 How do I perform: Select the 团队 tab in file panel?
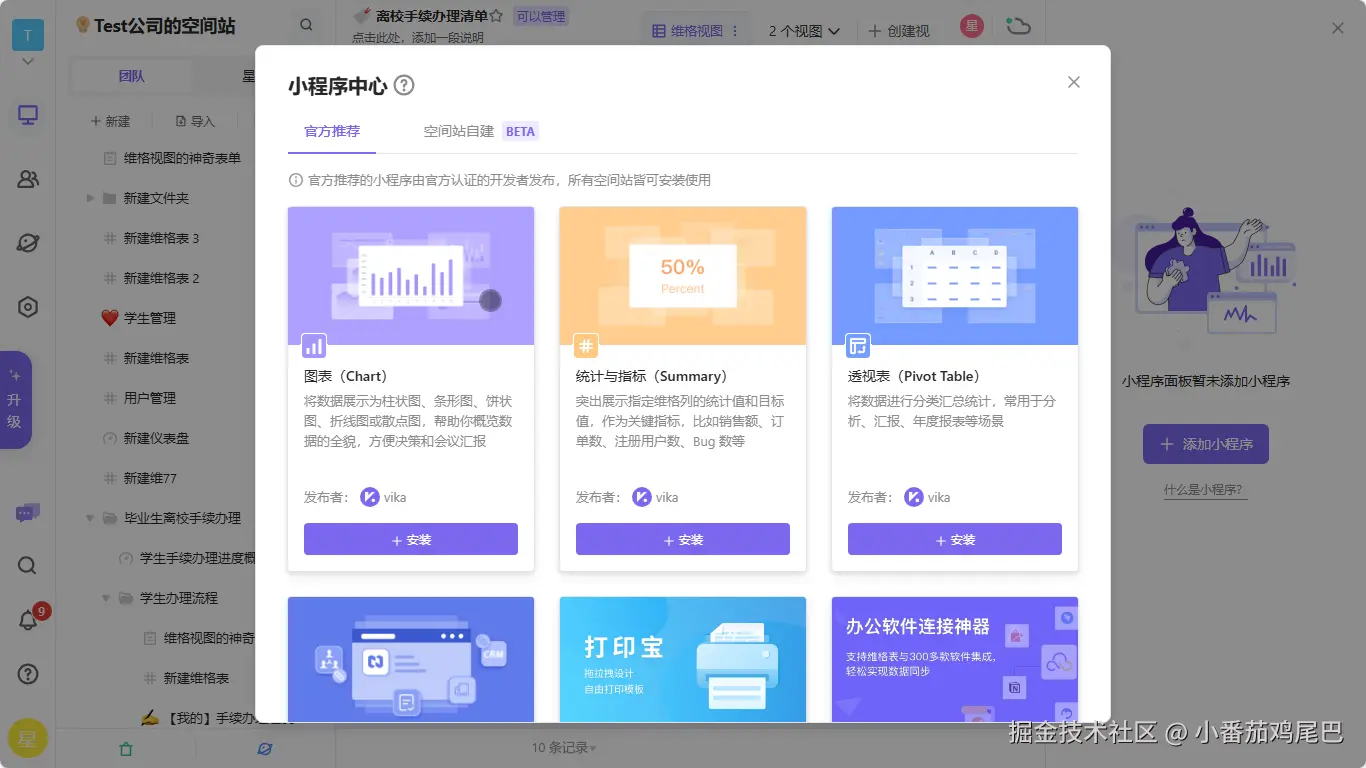(131, 76)
